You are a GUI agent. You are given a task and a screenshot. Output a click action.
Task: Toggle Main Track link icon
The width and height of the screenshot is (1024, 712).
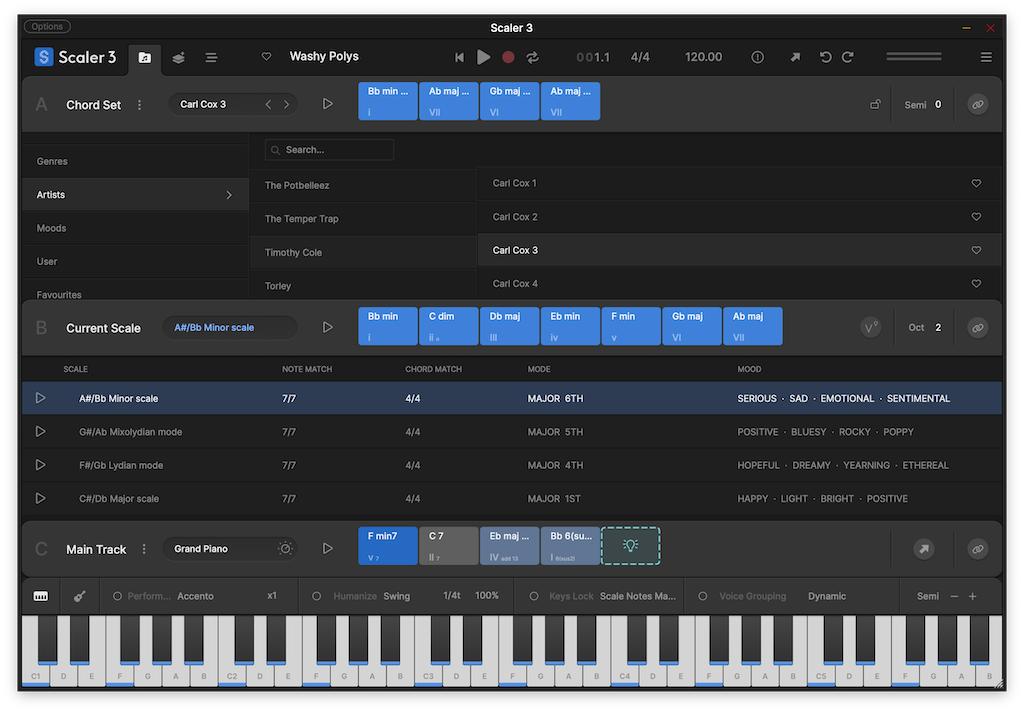pos(978,549)
